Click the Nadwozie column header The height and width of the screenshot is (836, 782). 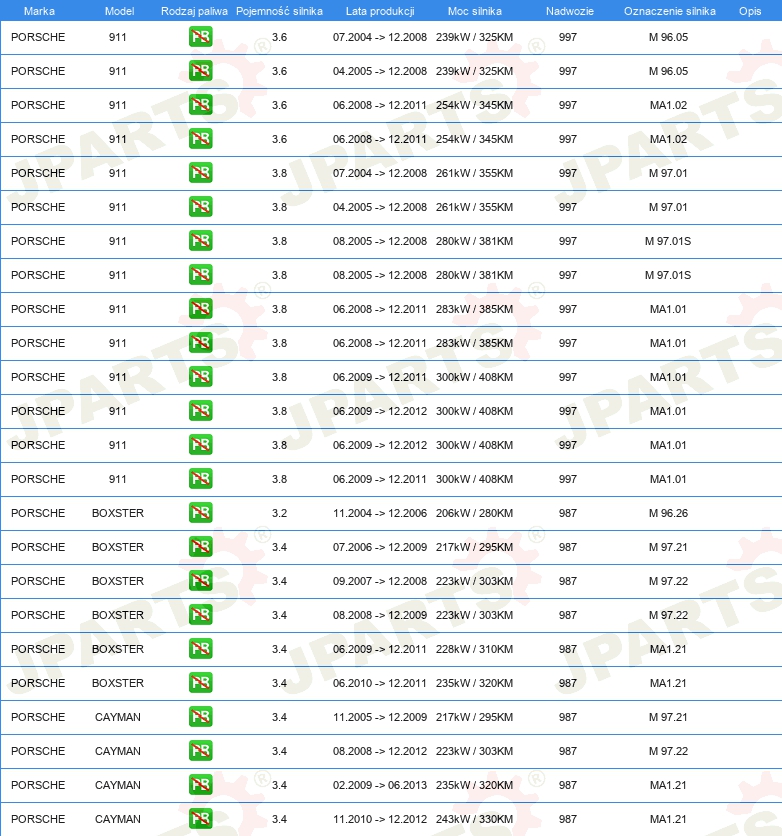point(569,11)
